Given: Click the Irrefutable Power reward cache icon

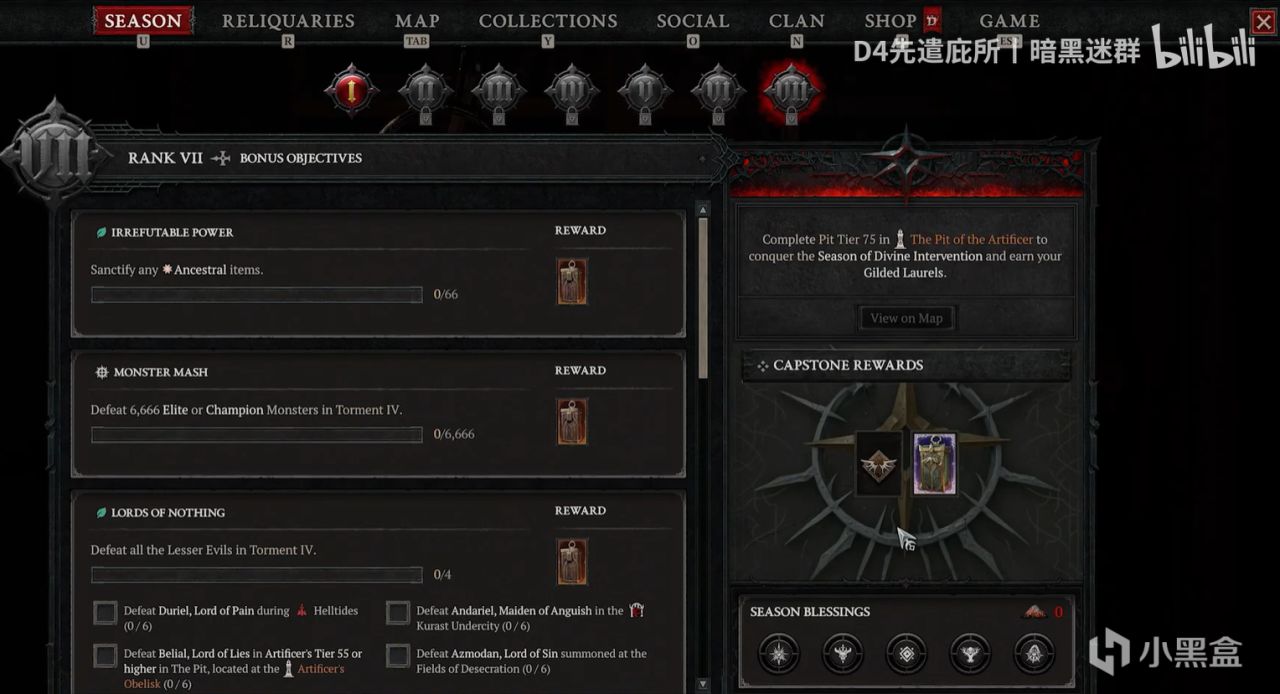Looking at the screenshot, I should click(572, 281).
